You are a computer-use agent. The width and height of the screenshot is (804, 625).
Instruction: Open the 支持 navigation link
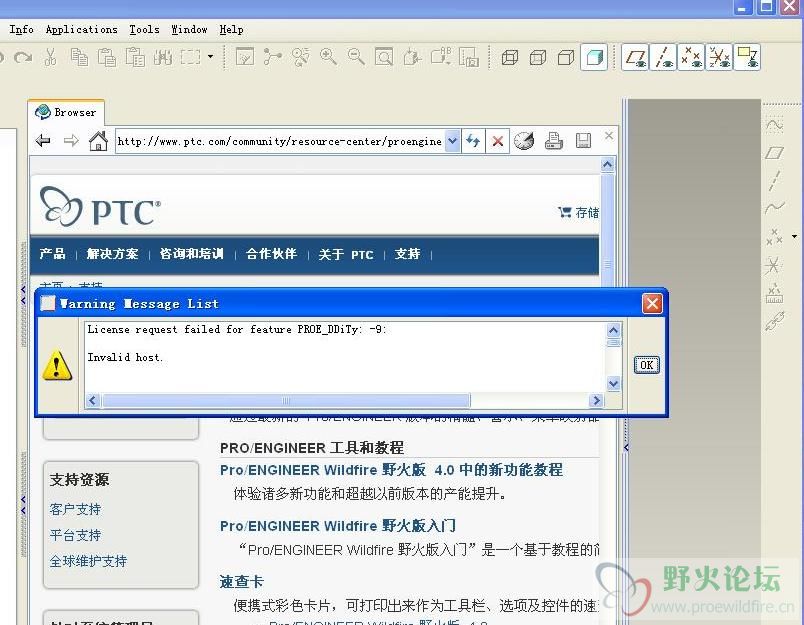click(x=408, y=254)
